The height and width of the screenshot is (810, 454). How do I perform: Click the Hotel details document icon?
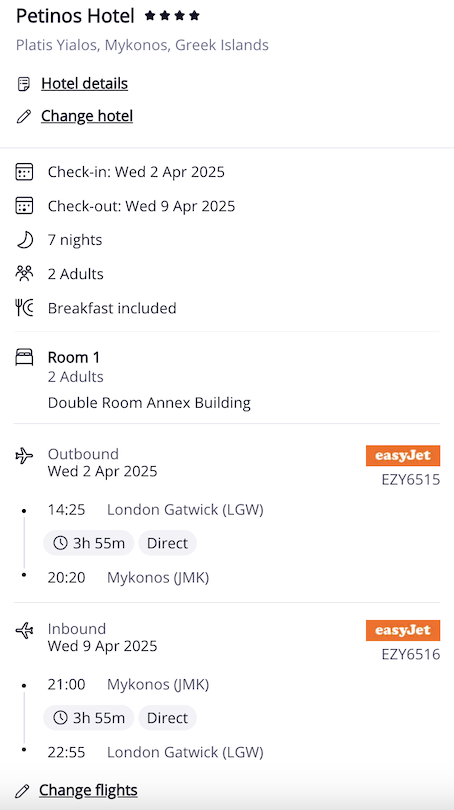point(23,84)
